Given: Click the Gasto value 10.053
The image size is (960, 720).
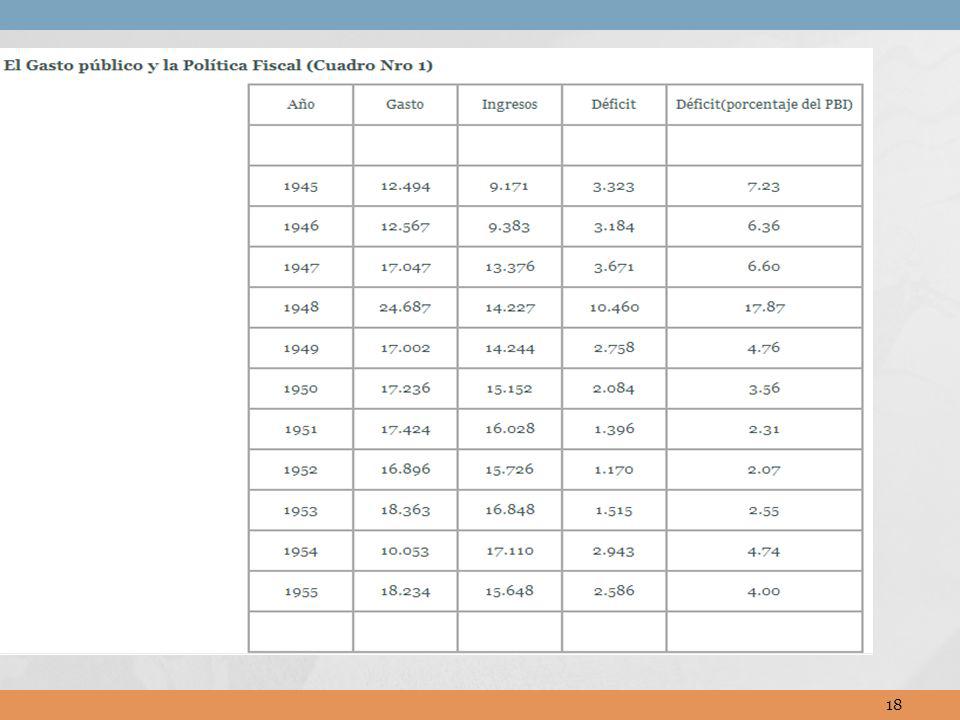Looking at the screenshot, I should 405,550.
